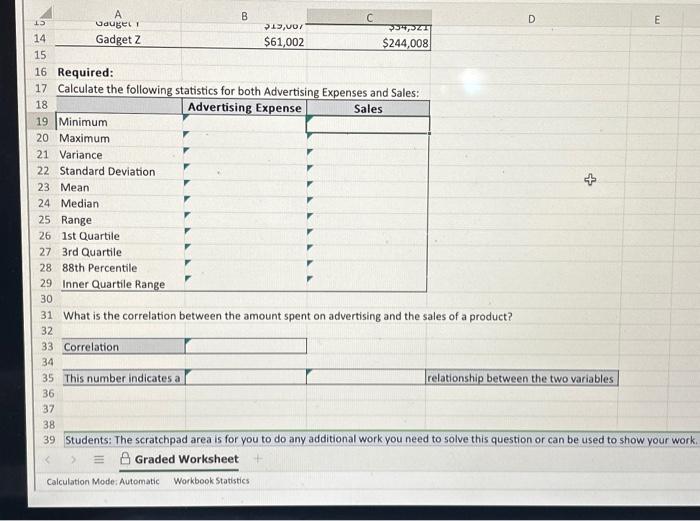Click Advertising Expense cell for Median
Viewport: 700px width, 521px height.
point(246,203)
